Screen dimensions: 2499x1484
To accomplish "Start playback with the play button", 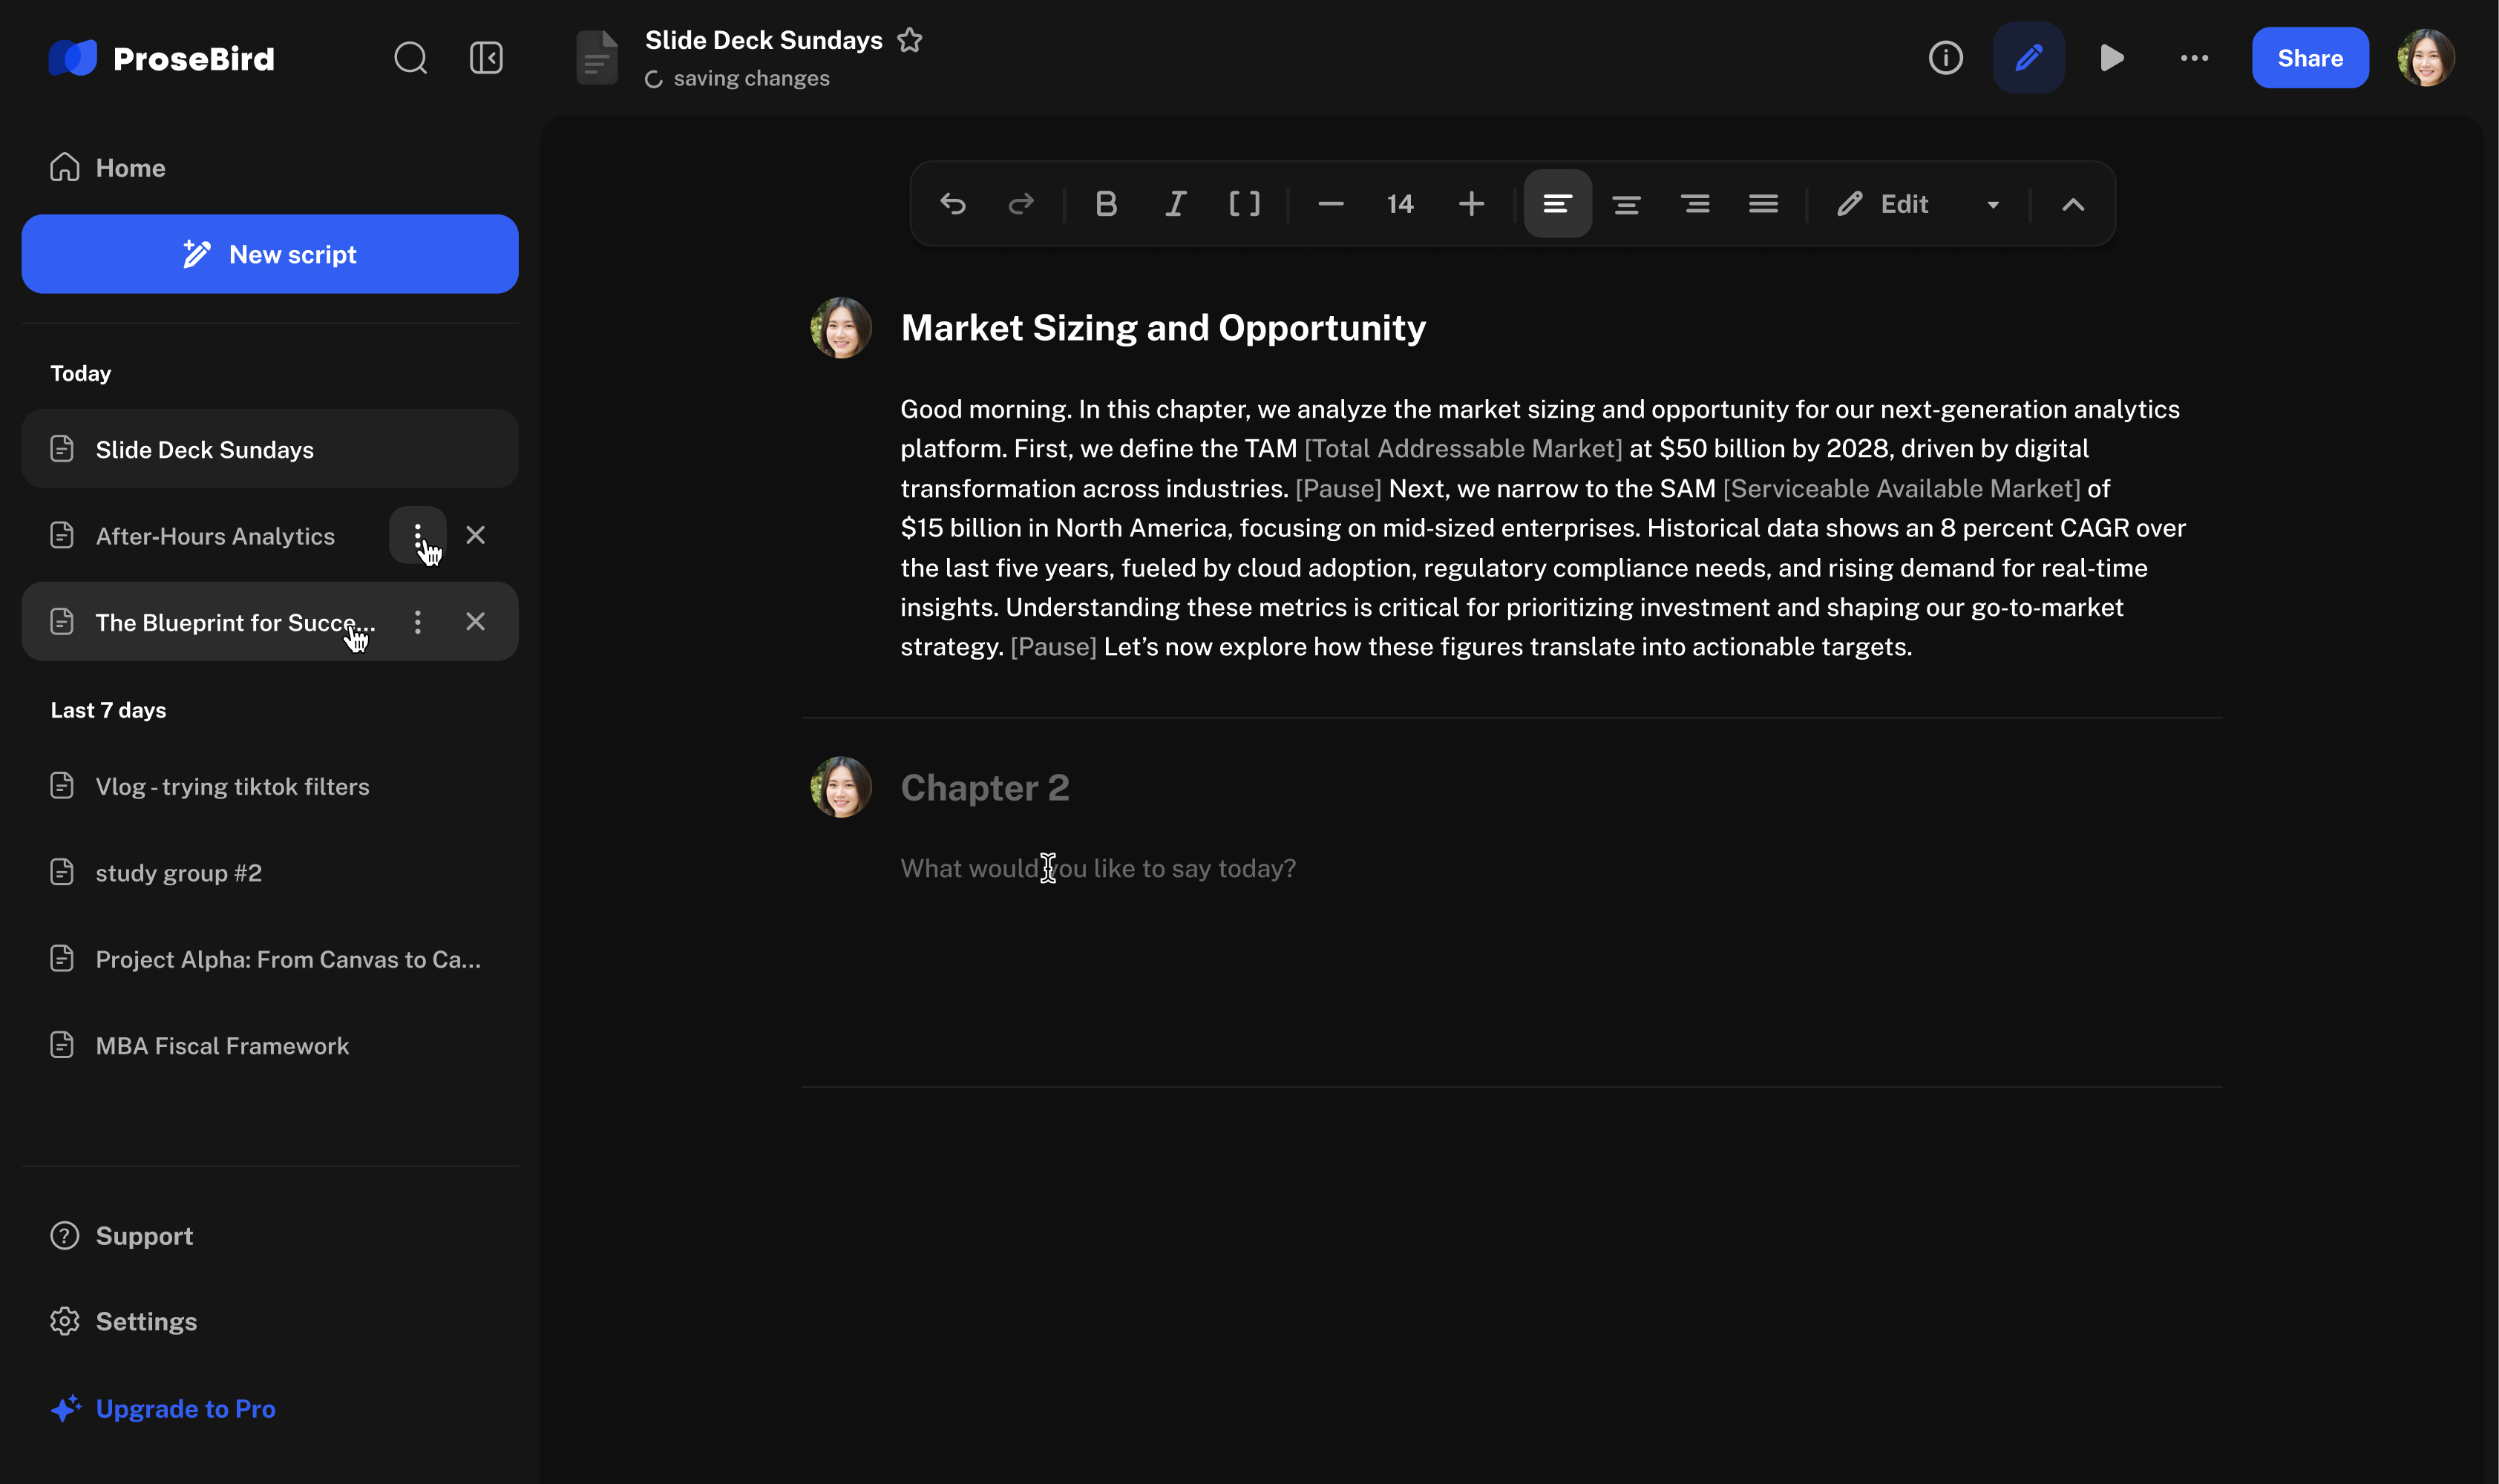I will click(x=2112, y=58).
